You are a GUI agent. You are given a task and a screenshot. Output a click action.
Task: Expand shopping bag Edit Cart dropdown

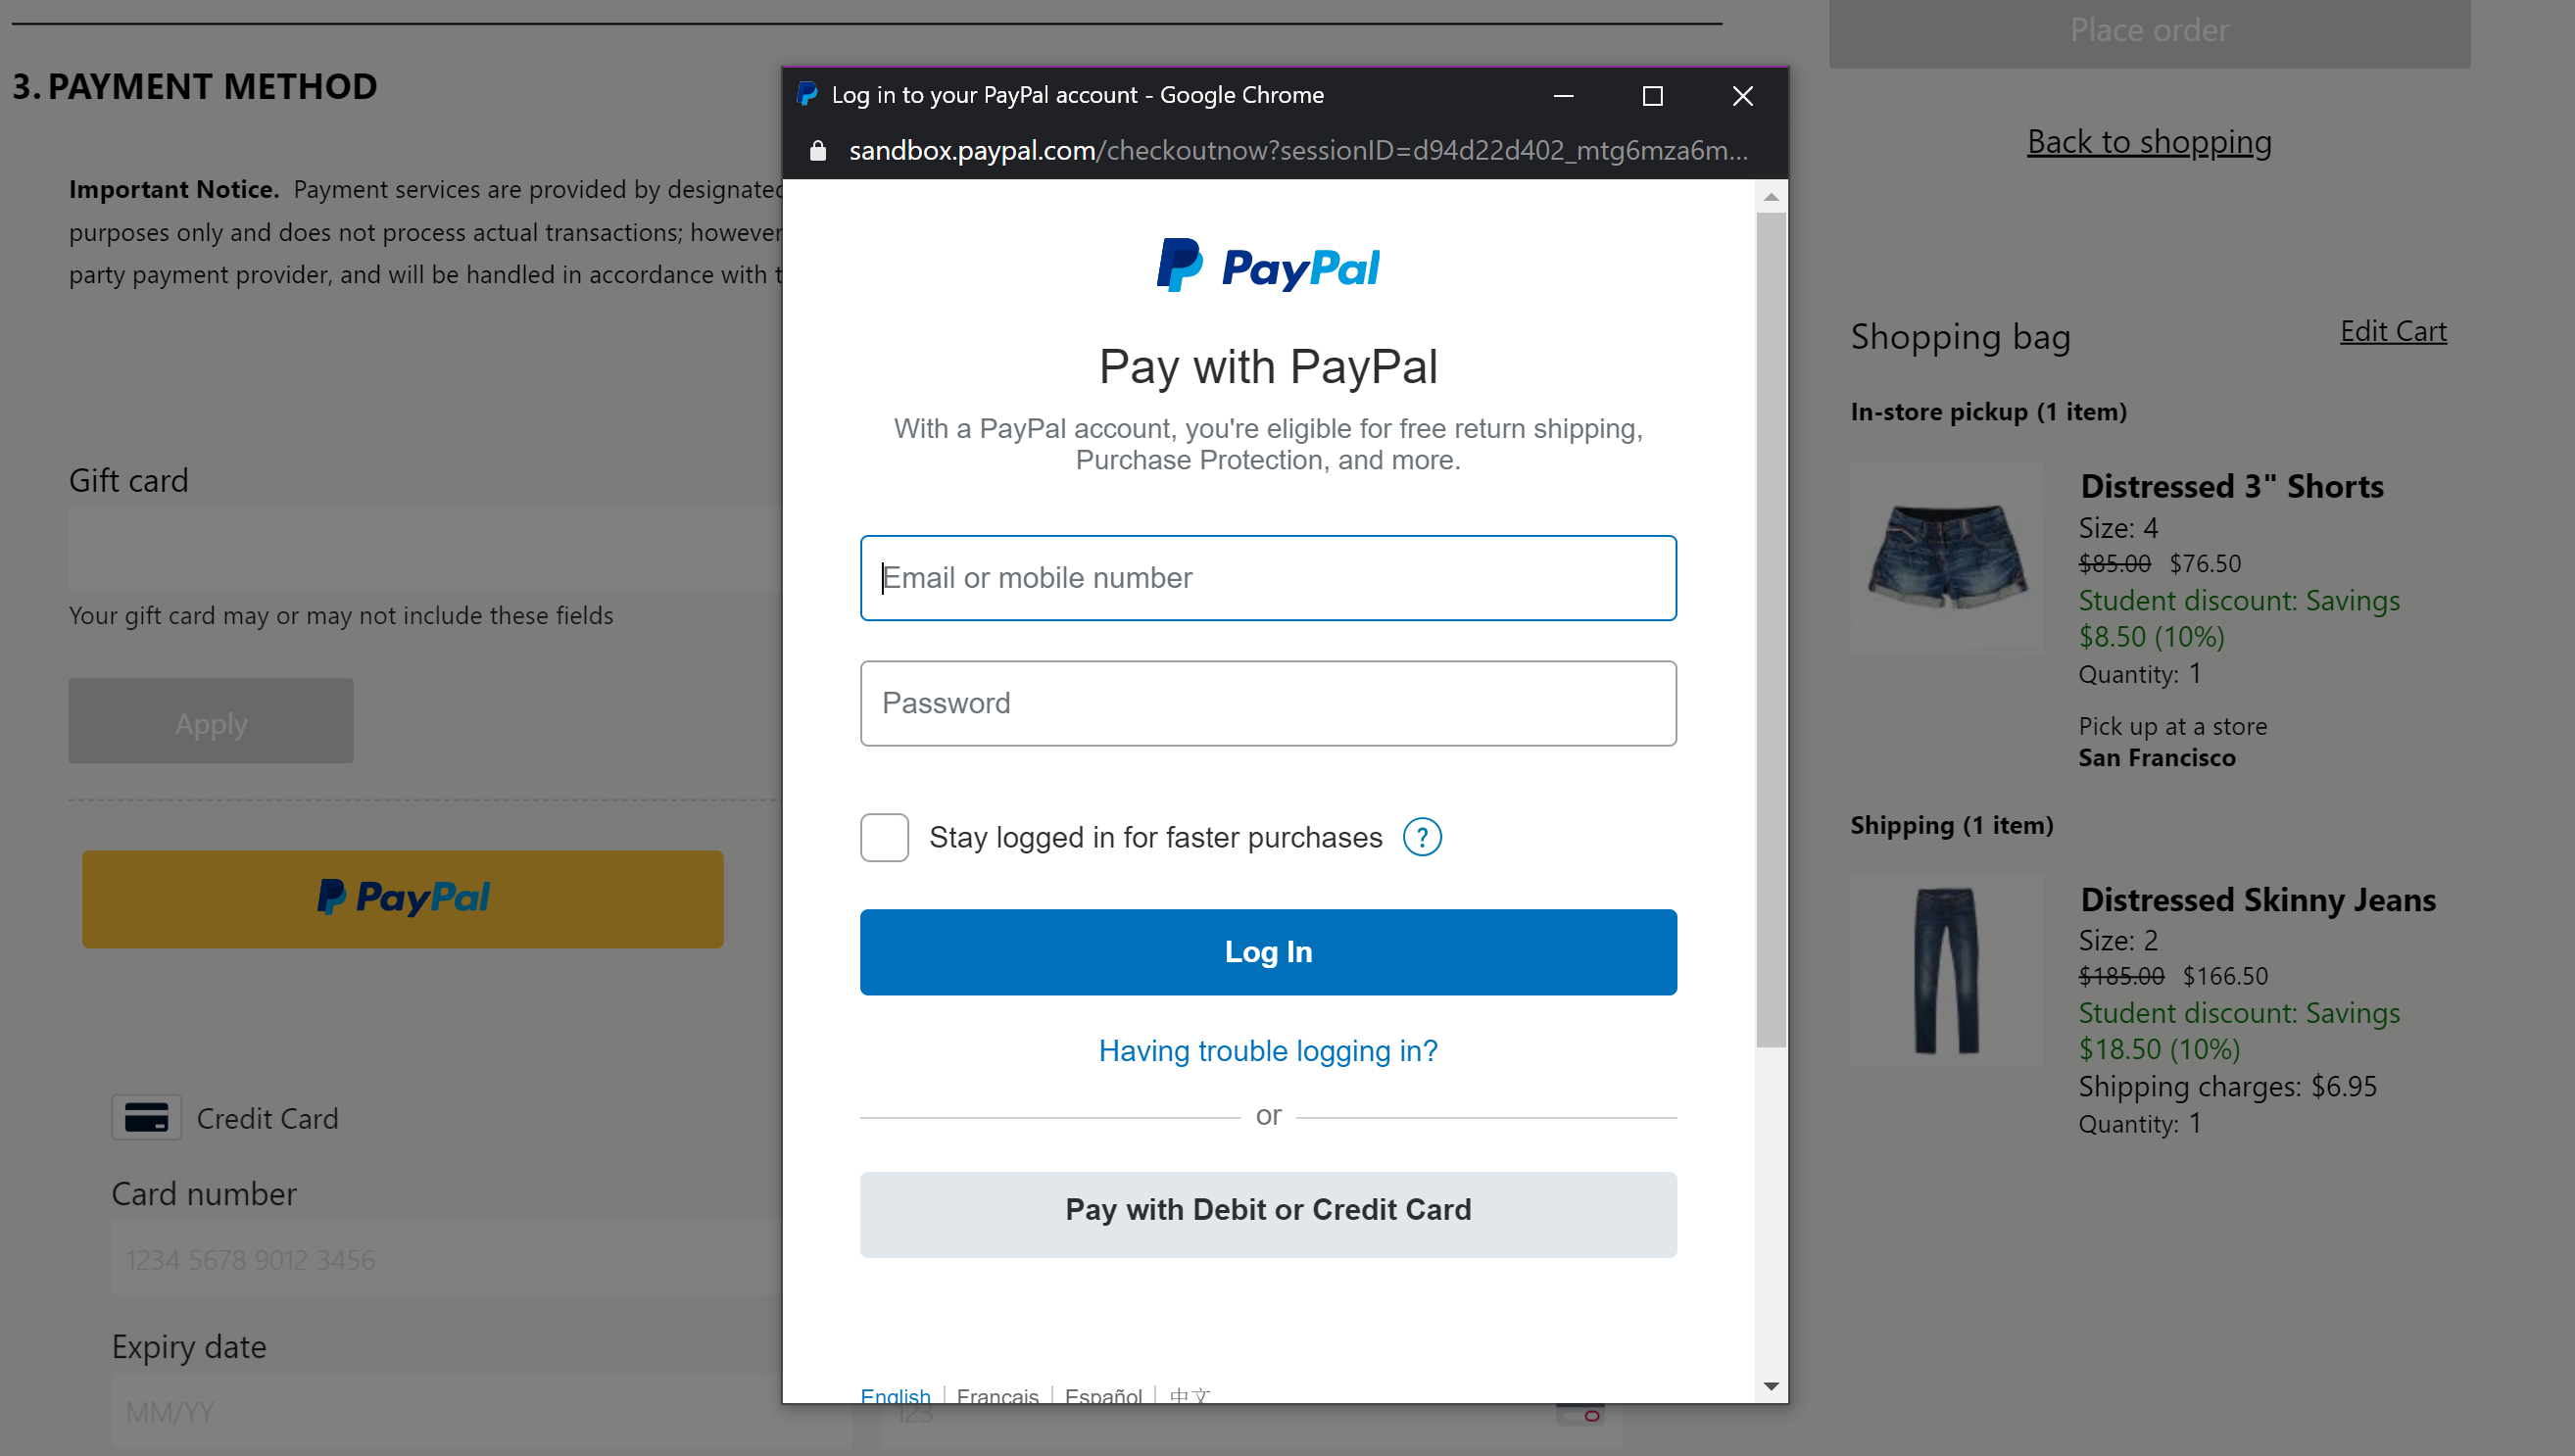2395,331
